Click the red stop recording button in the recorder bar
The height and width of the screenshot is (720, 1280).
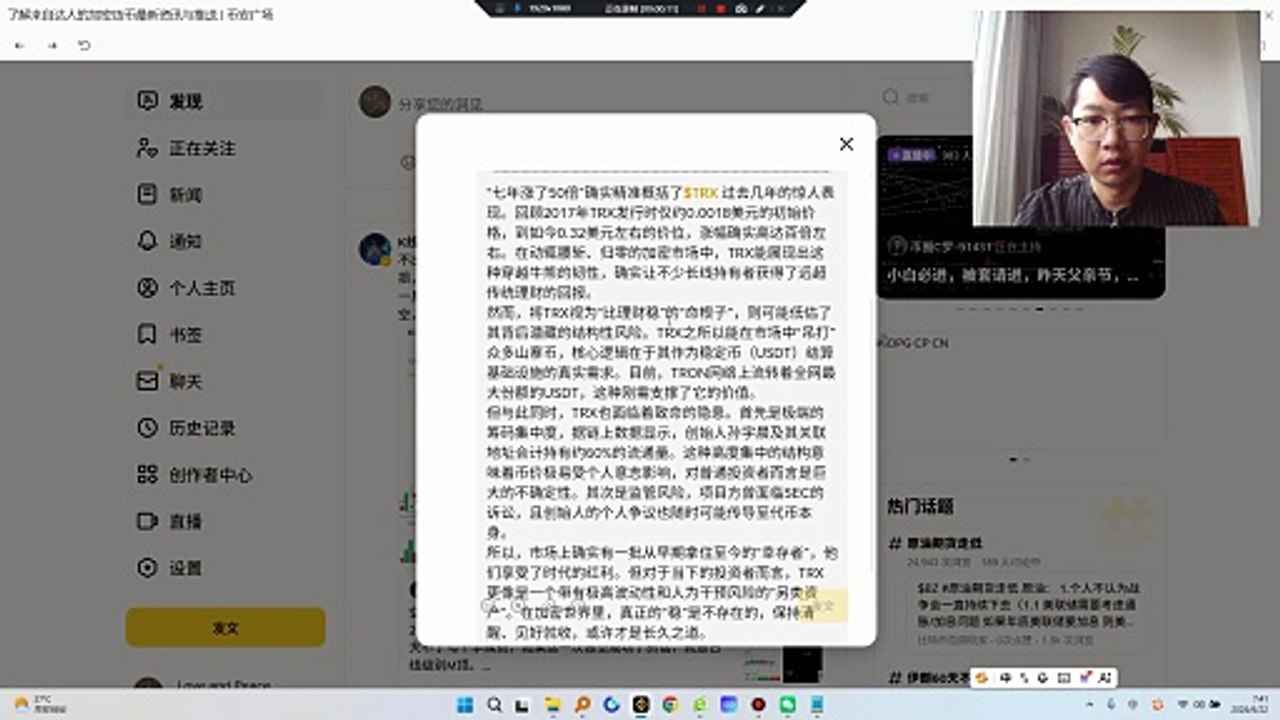[x=719, y=8]
